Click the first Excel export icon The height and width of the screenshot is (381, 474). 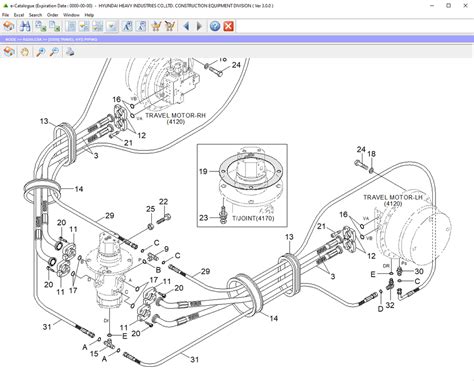click(41, 26)
